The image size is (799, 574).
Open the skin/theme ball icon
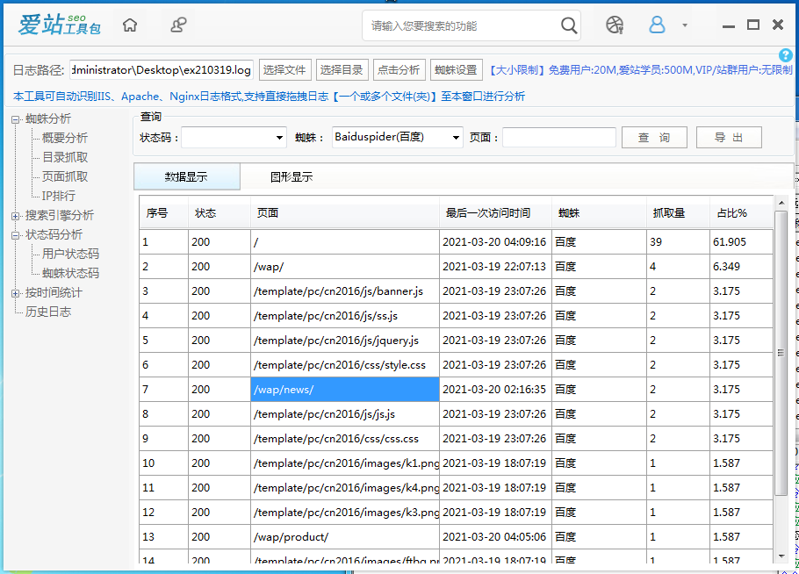tap(615, 25)
